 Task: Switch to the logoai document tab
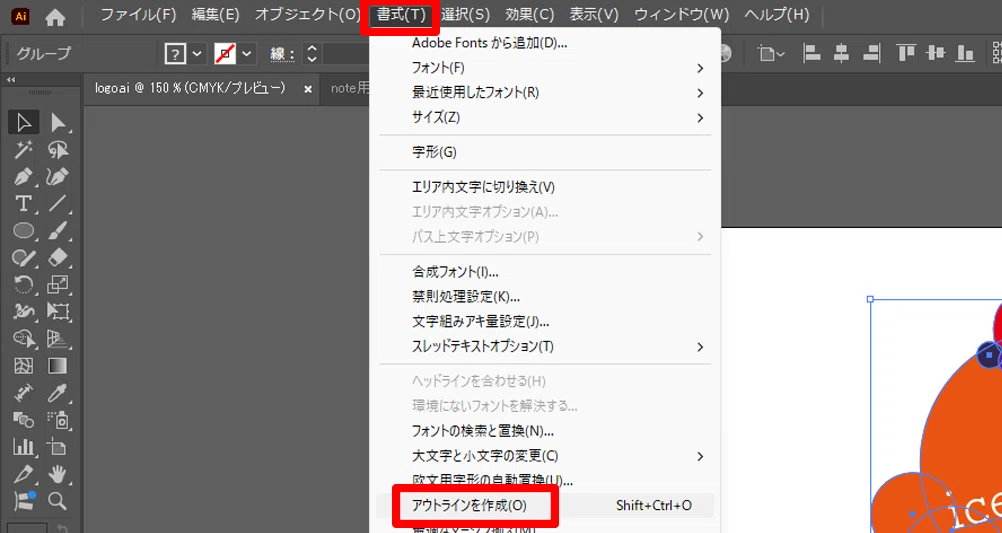190,88
